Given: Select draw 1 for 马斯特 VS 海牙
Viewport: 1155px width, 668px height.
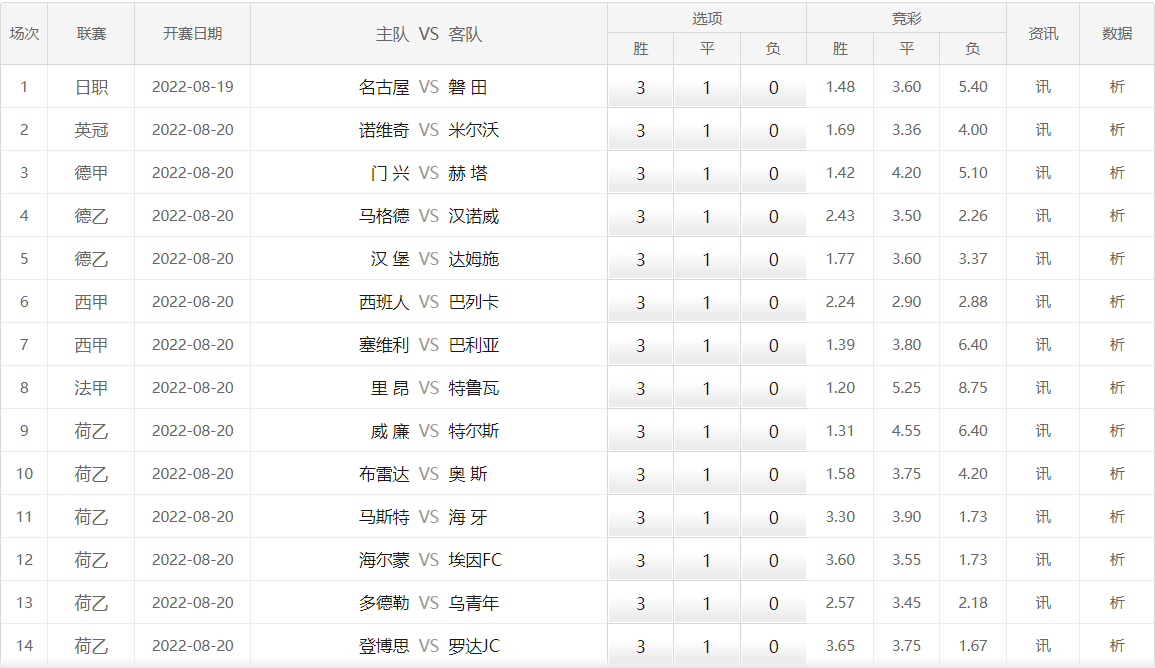Looking at the screenshot, I should [x=706, y=517].
